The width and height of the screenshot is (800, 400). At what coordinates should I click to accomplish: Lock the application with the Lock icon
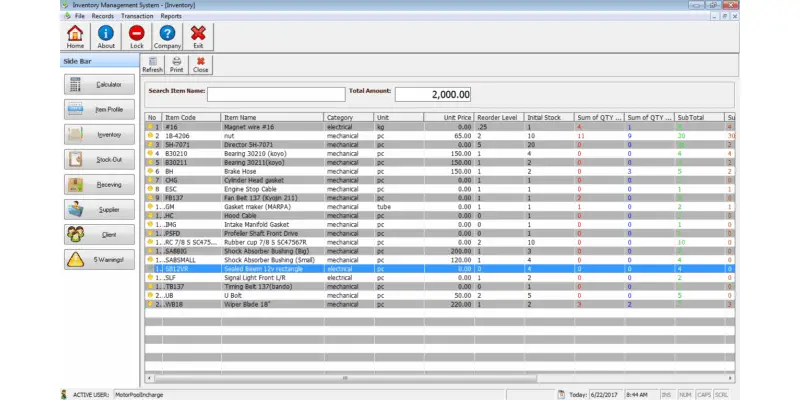(x=137, y=37)
